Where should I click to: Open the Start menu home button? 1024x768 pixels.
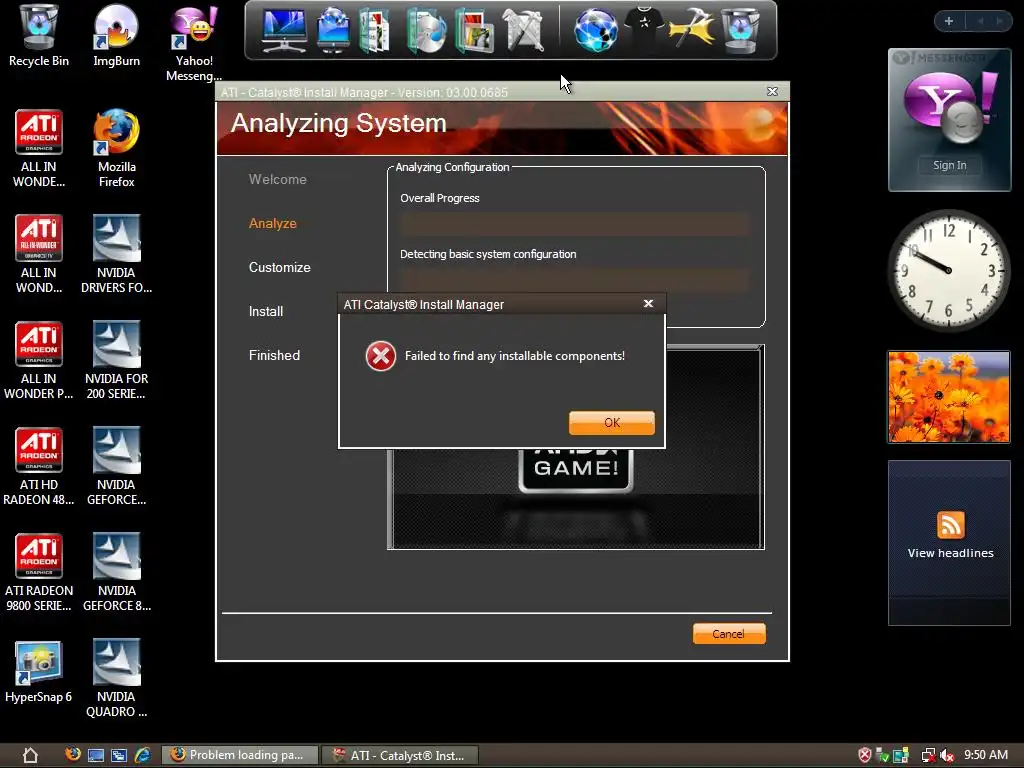(30, 756)
